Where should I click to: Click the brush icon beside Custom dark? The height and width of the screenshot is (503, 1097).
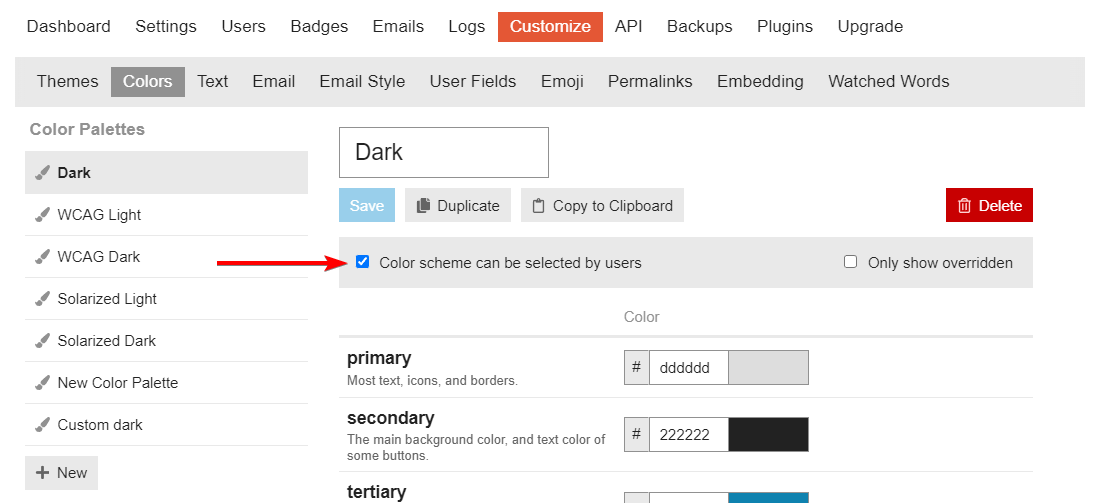click(43, 425)
